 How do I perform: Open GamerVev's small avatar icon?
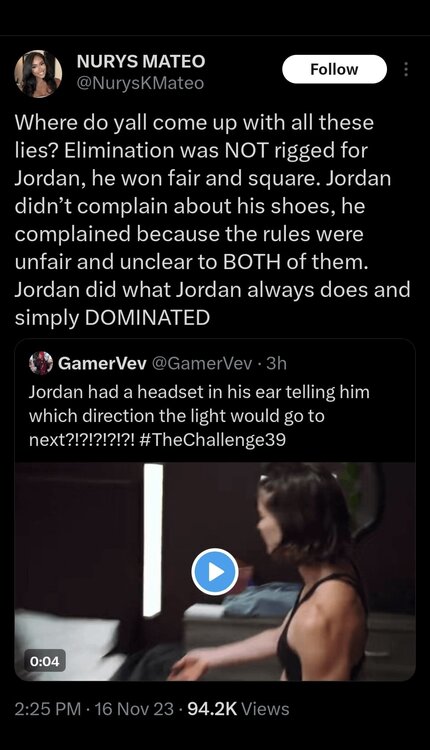pos(40,364)
